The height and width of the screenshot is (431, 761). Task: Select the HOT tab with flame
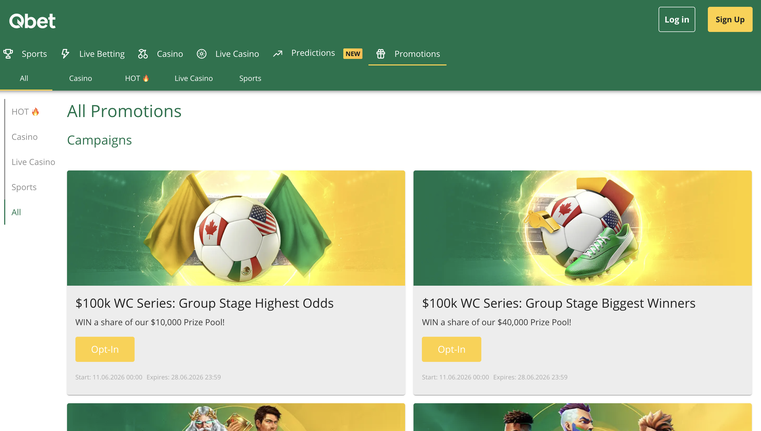[137, 78]
